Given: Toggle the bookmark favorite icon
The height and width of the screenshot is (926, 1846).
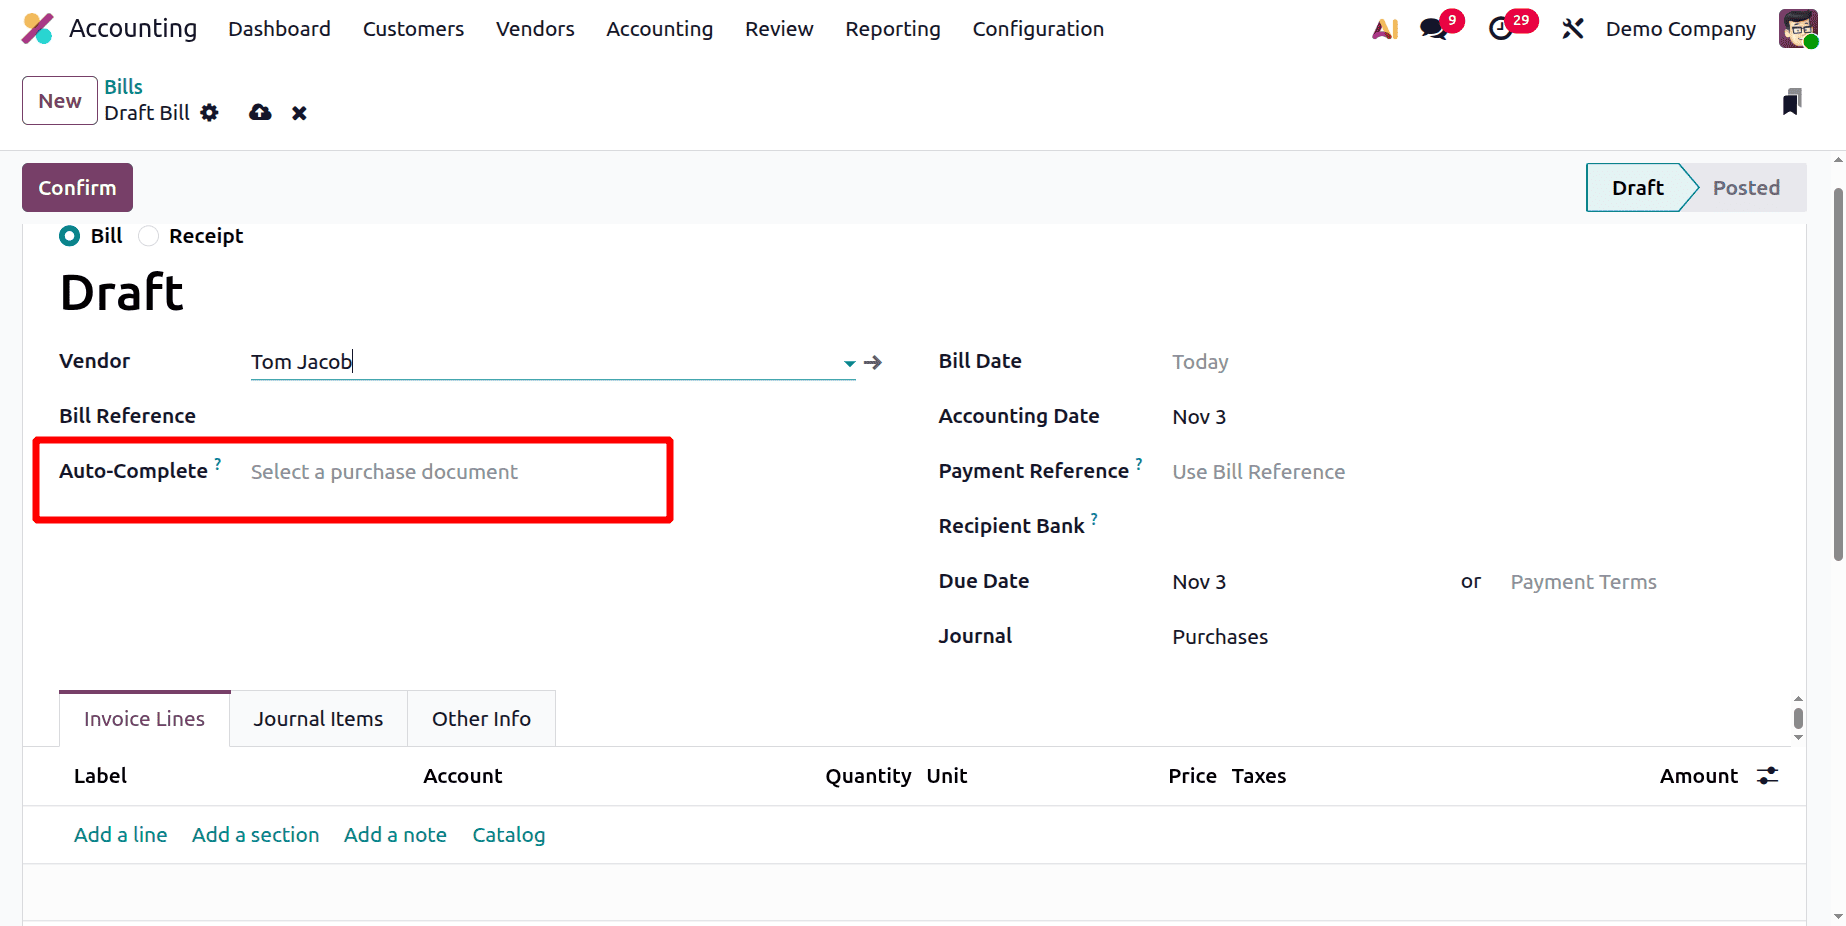Looking at the screenshot, I should (x=1793, y=100).
